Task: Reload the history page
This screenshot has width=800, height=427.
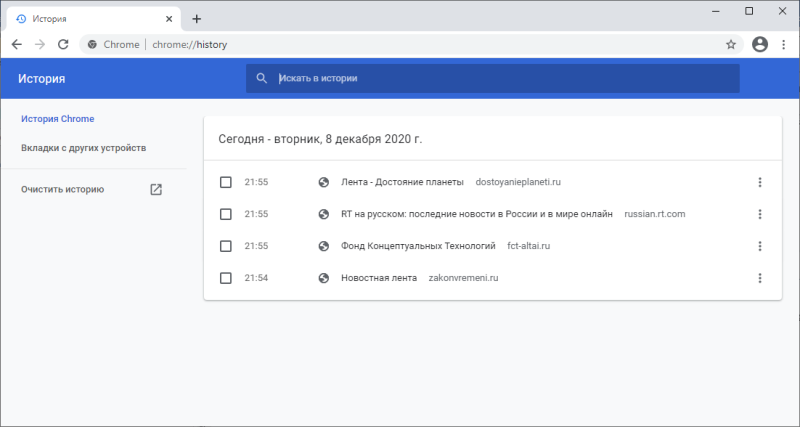Action: coord(63,44)
